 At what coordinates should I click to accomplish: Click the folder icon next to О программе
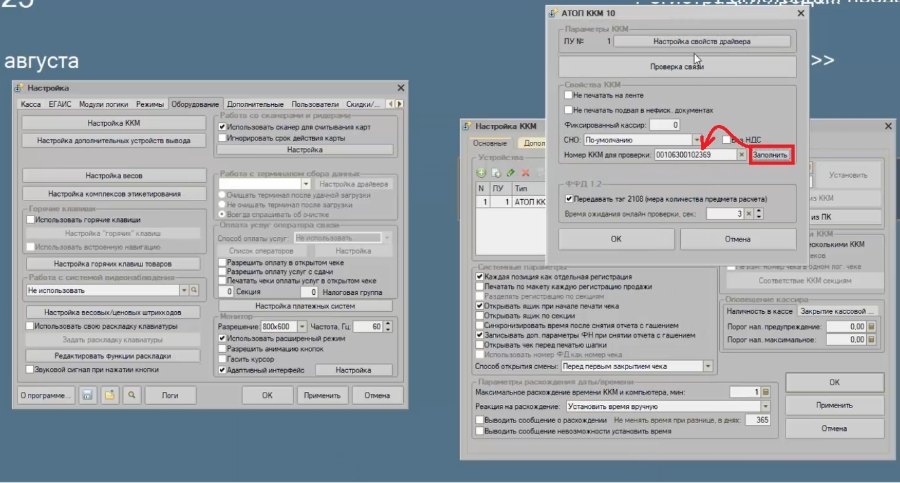tap(109, 395)
